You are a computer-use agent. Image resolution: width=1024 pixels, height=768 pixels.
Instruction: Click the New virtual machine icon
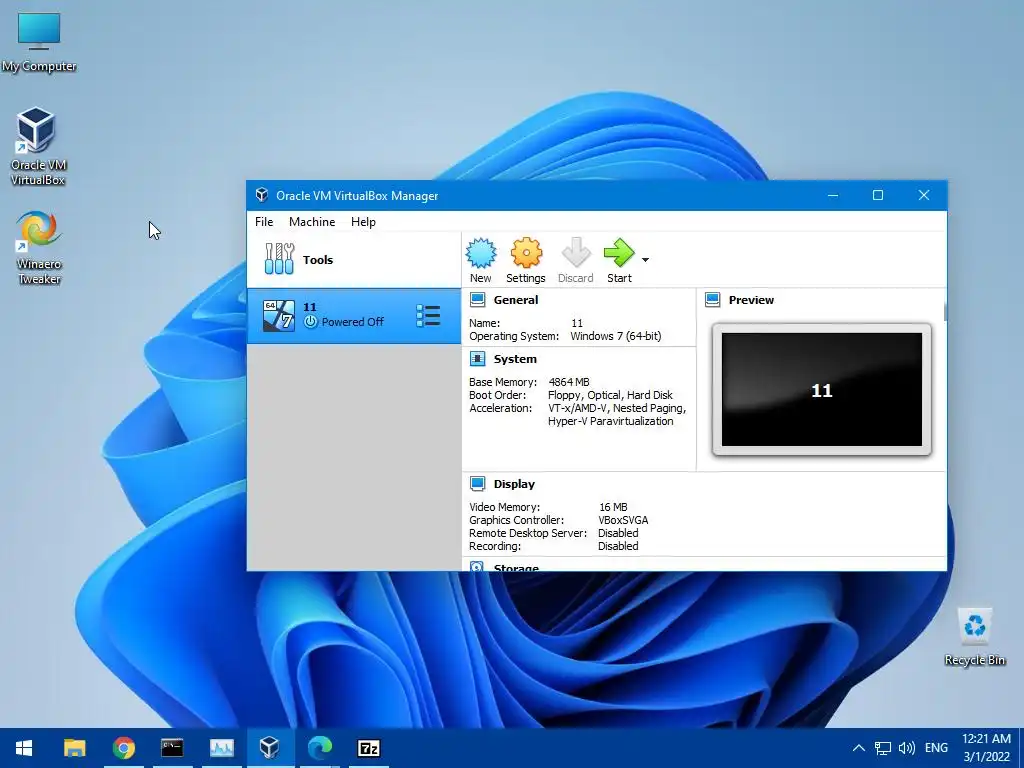pyautogui.click(x=481, y=253)
